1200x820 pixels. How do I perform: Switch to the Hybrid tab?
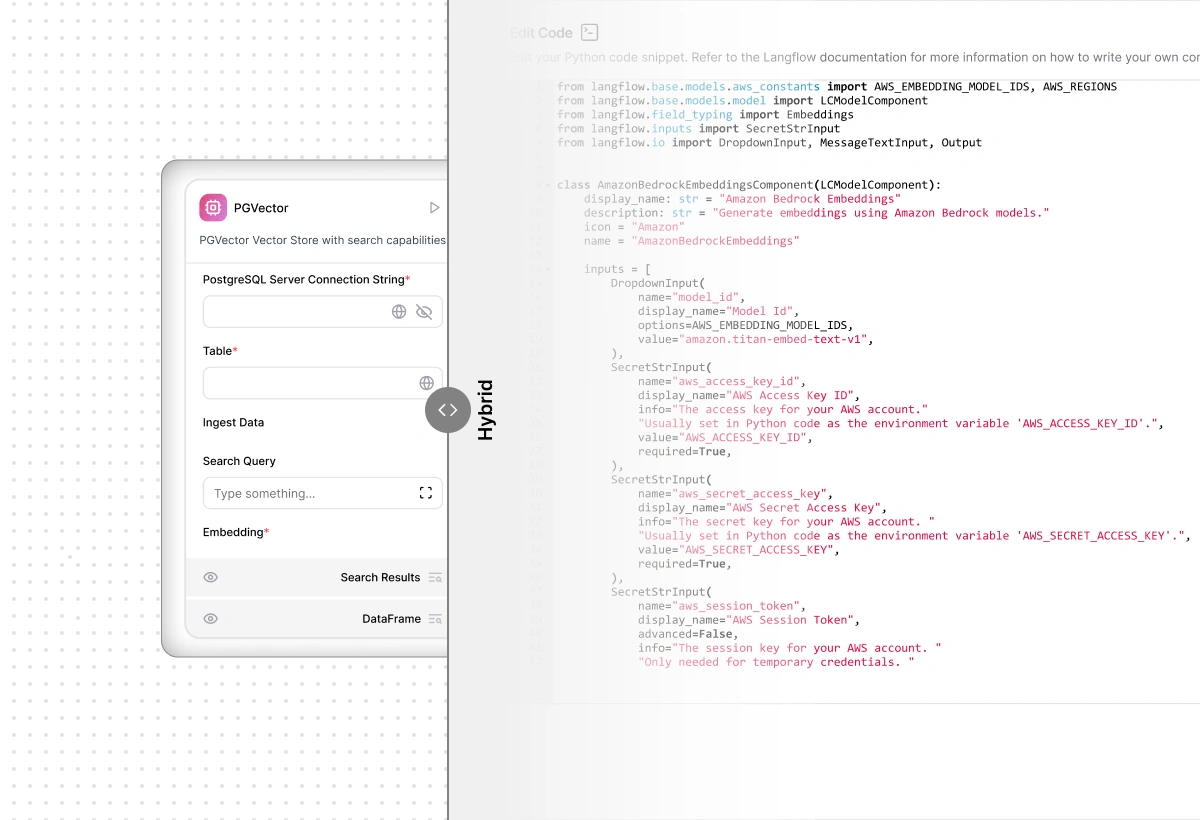(x=486, y=410)
